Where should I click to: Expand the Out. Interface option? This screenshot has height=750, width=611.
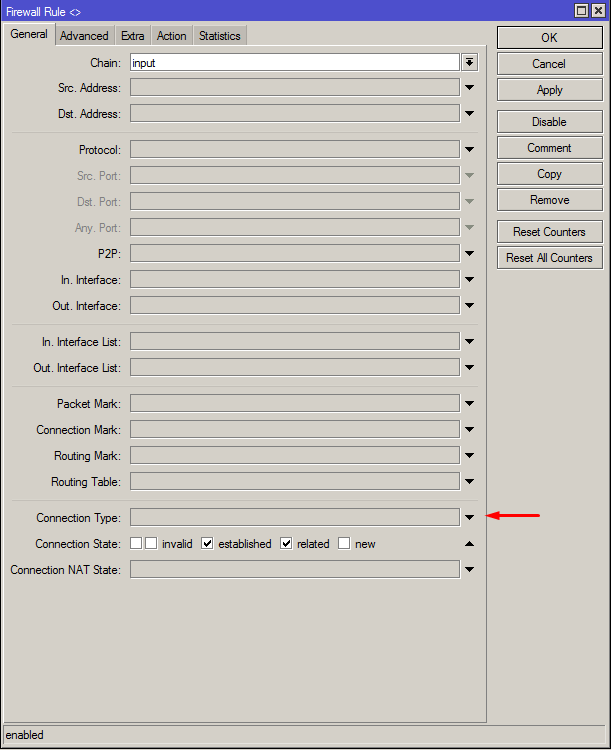click(x=469, y=305)
